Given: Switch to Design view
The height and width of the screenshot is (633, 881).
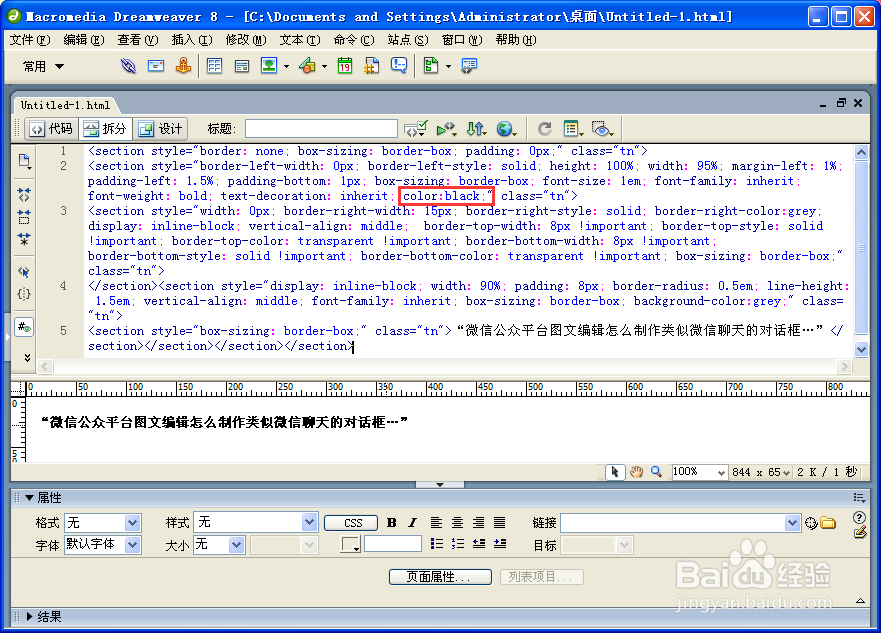Looking at the screenshot, I should click(160, 129).
